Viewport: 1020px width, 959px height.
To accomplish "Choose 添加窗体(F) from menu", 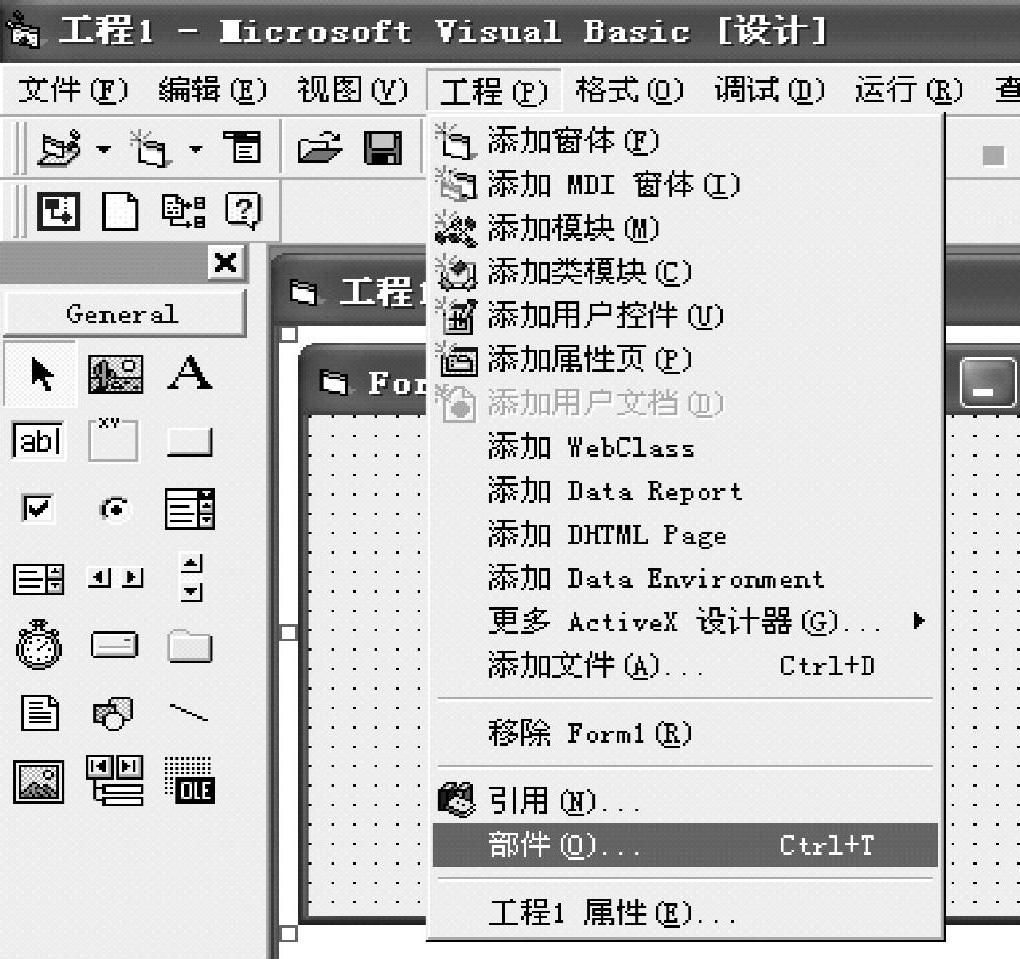I will pyautogui.click(x=685, y=141).
